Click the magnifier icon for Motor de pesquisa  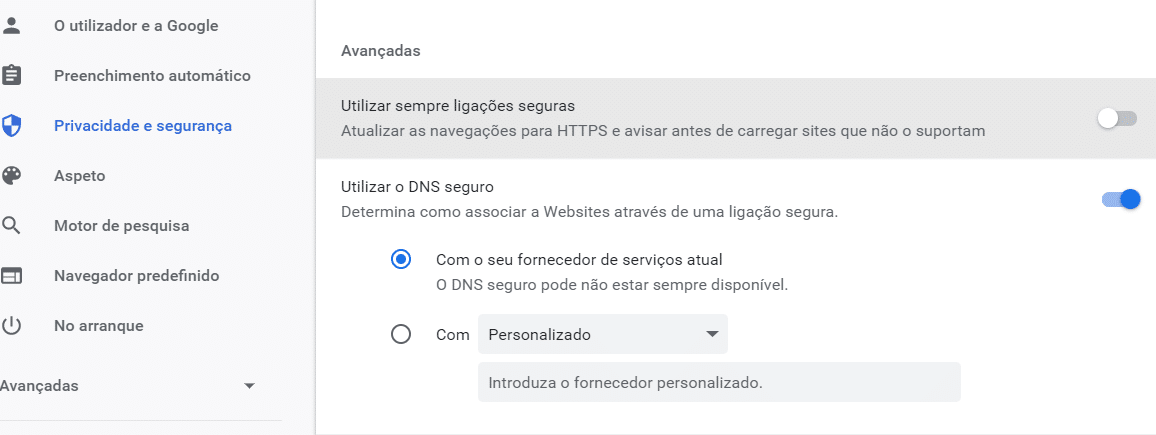[11, 226]
